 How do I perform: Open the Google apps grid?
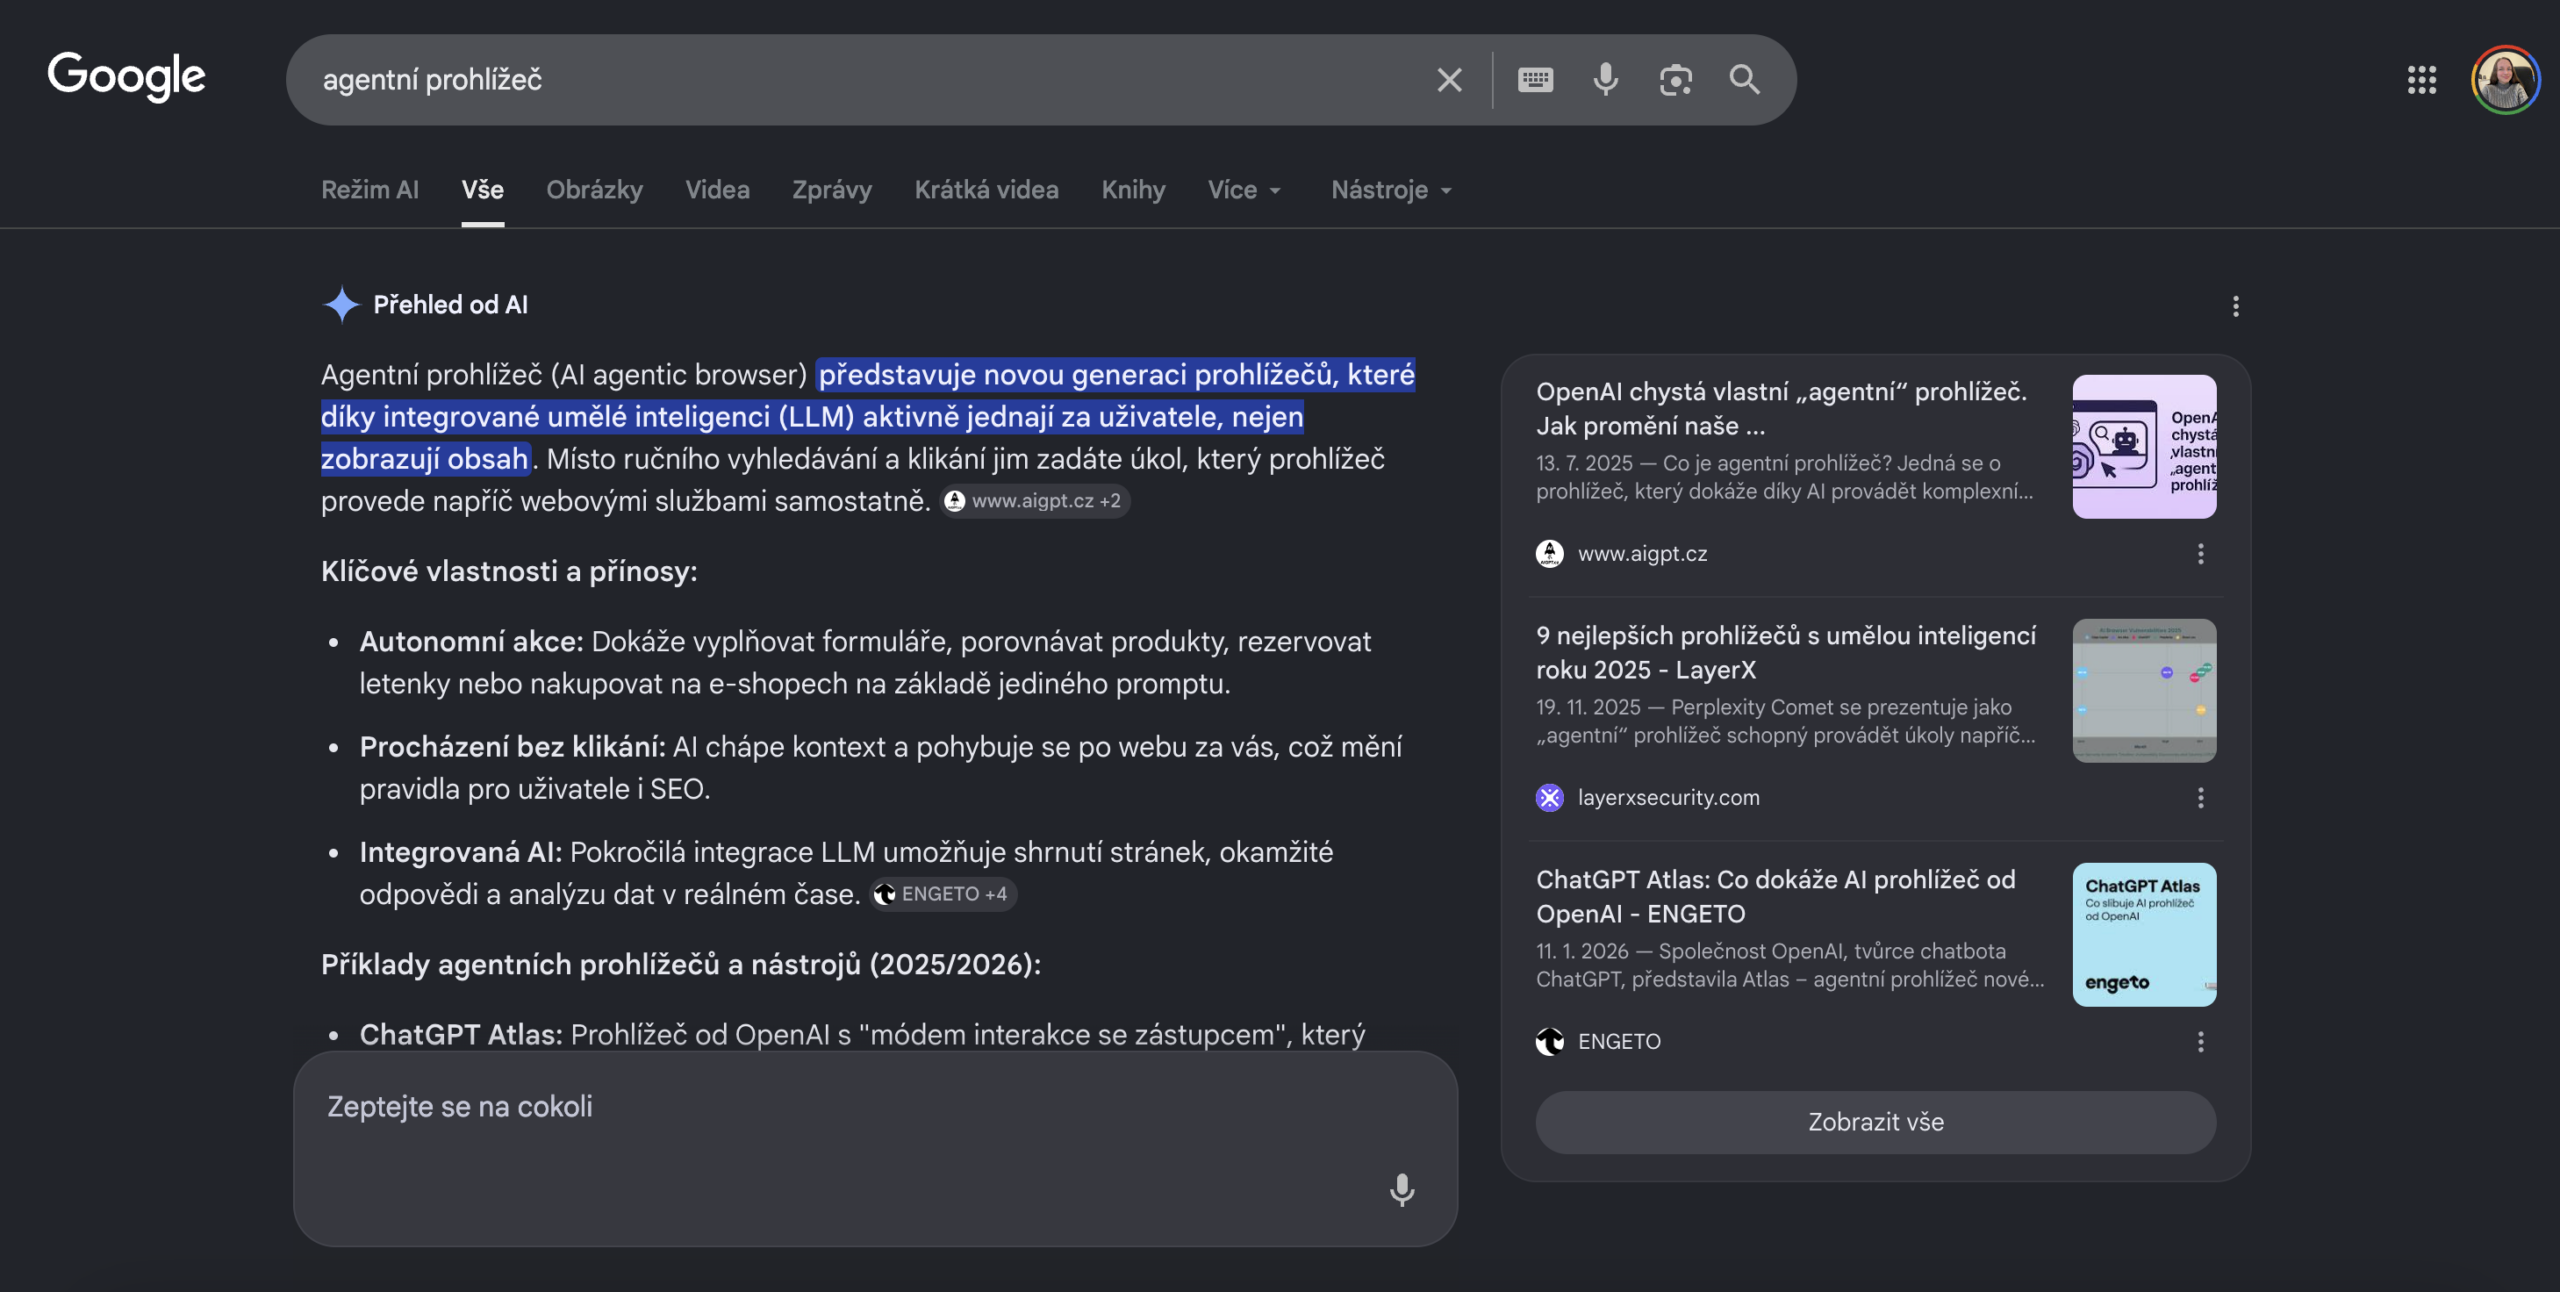[2421, 80]
